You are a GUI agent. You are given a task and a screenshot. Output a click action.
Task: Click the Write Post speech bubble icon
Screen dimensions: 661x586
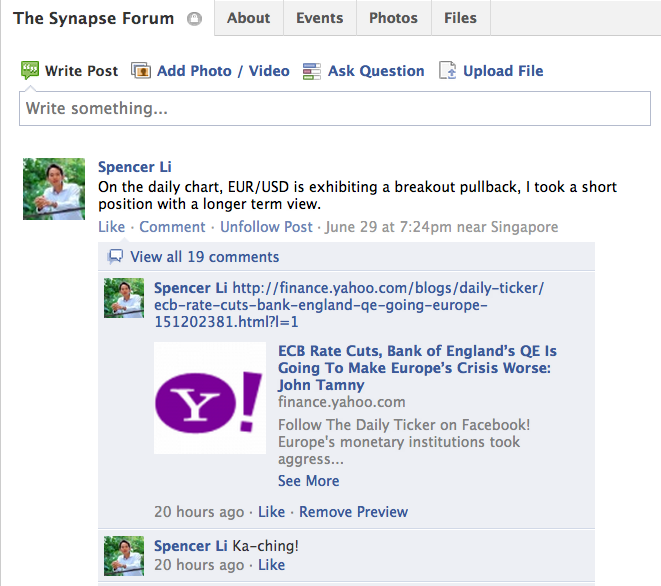(30, 71)
